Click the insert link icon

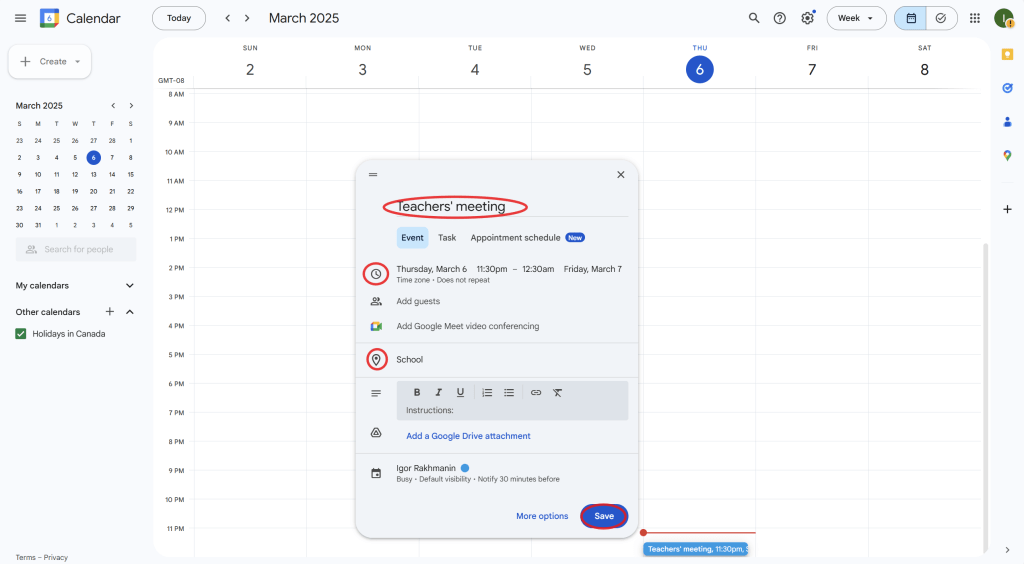[536, 393]
